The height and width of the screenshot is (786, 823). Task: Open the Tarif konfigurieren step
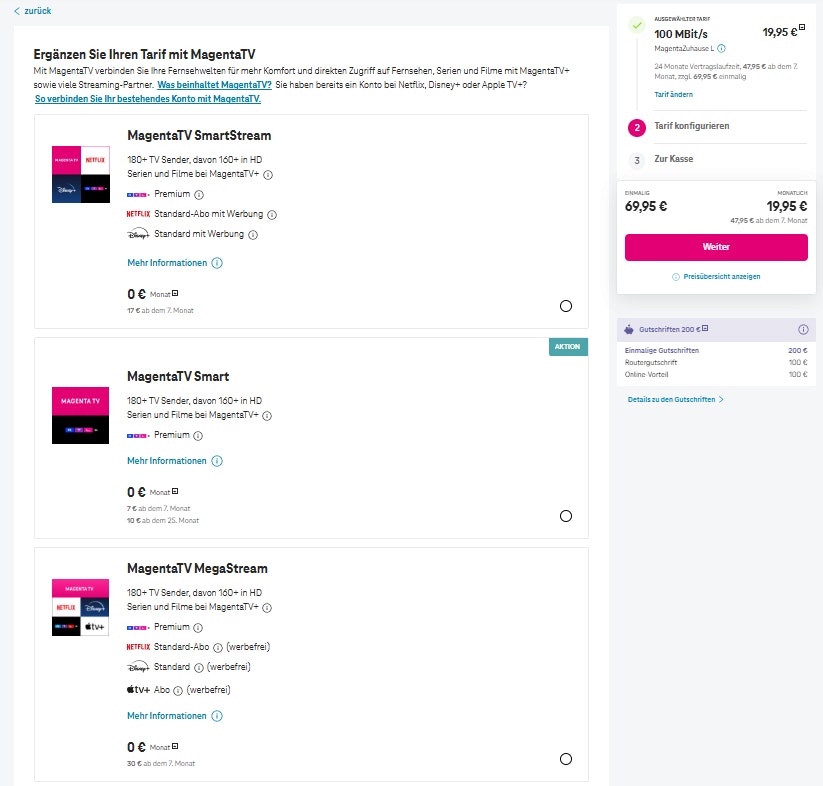689,127
